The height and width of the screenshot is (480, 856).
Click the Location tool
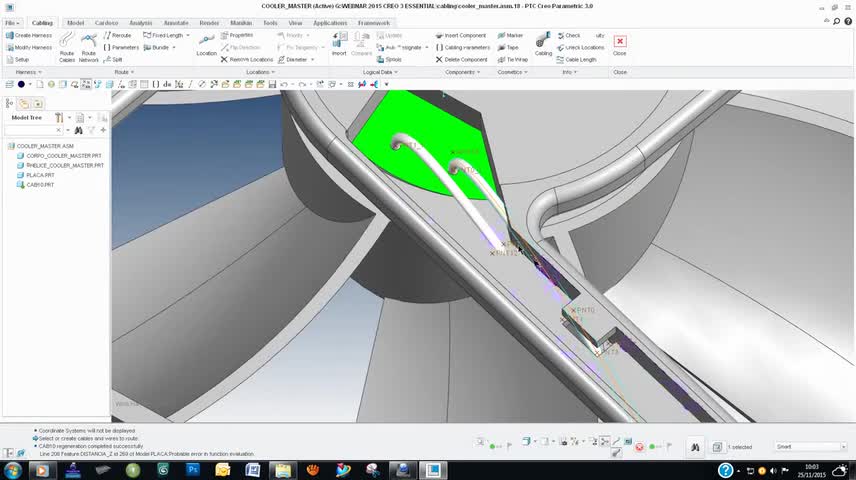pos(206,45)
